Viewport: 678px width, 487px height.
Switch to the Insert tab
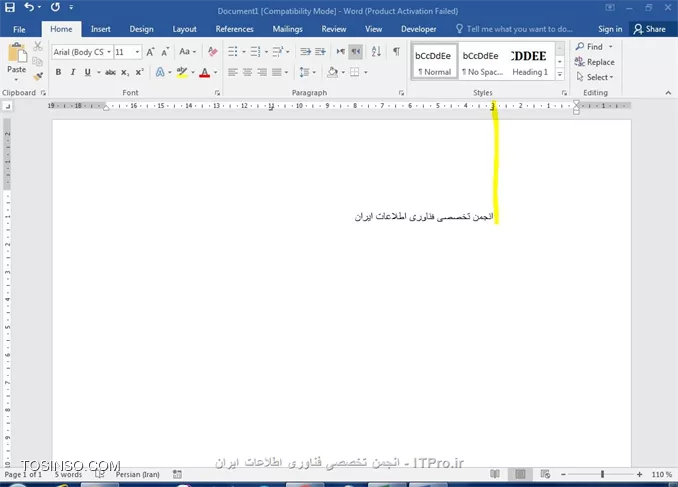(101, 29)
